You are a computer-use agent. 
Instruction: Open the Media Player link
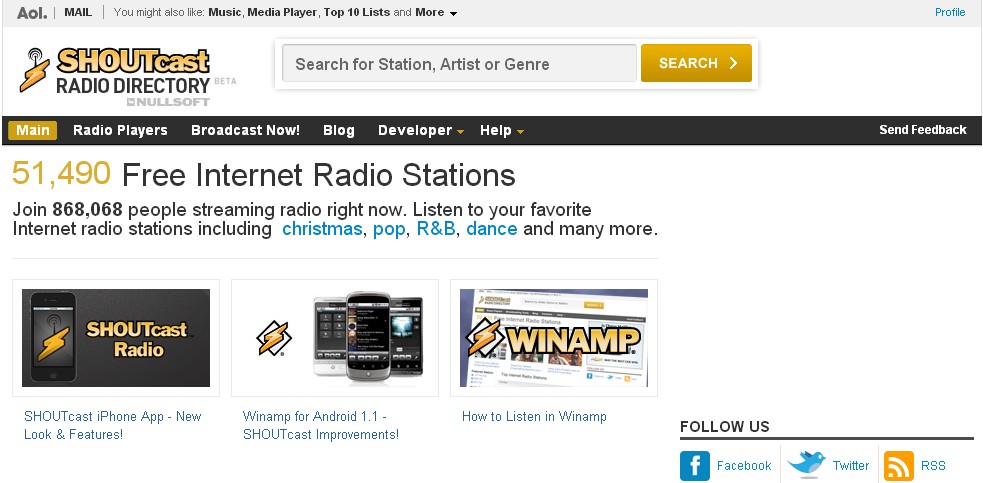[x=282, y=12]
